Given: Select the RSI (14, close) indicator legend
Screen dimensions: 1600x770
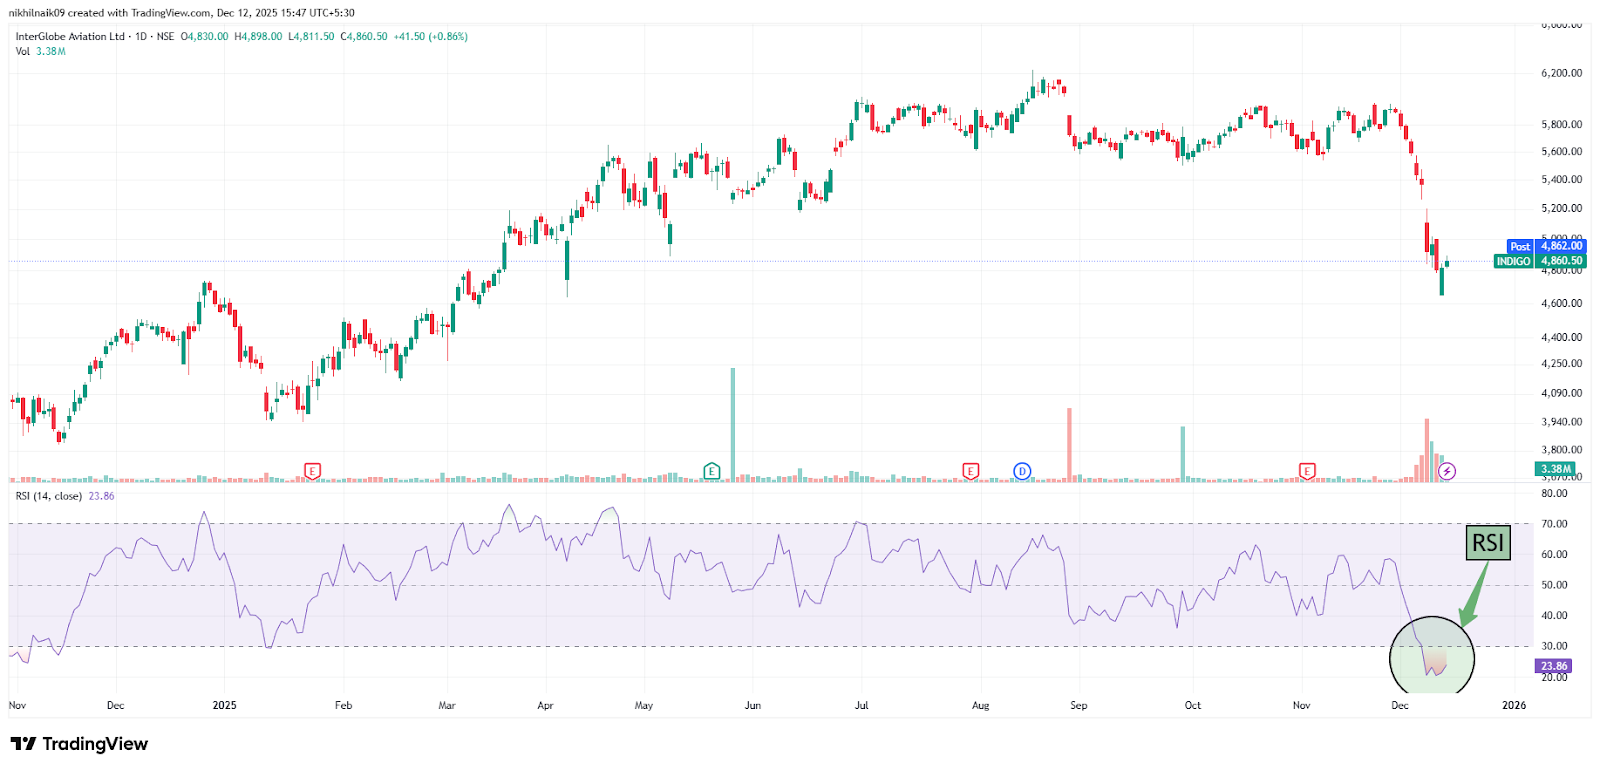Looking at the screenshot, I should click(x=49, y=496).
